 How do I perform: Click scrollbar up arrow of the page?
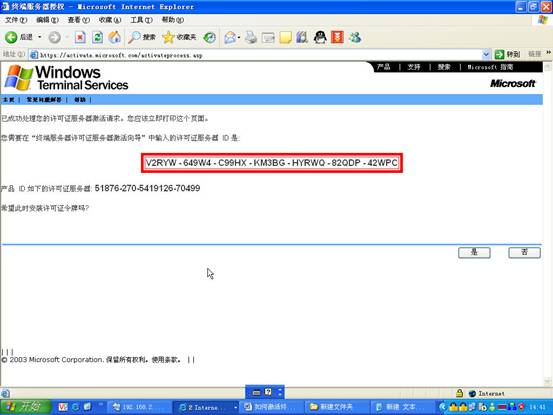pos(548,67)
